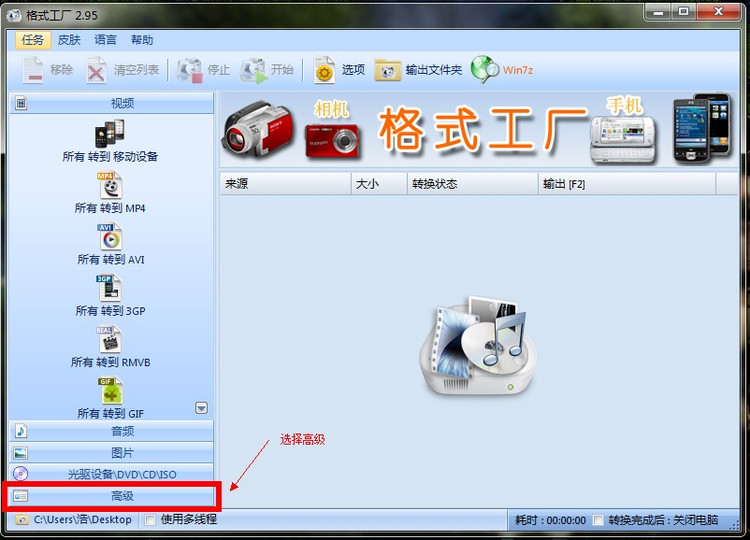Viewport: 750px width, 540px height.
Task: Click the disc icon beside 光驱设备
Action: (20, 474)
